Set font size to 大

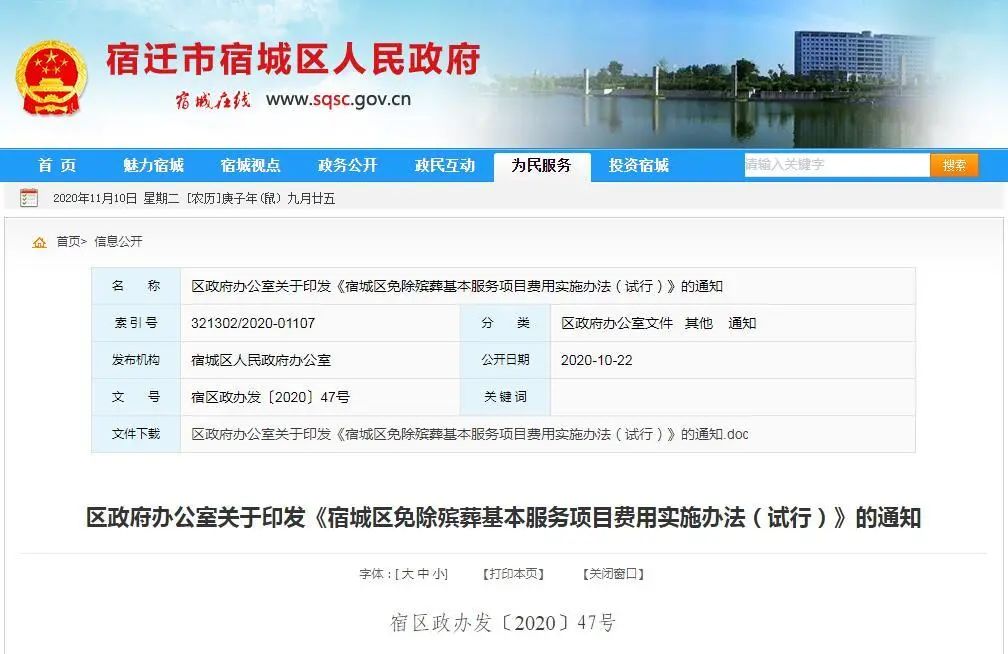408,574
